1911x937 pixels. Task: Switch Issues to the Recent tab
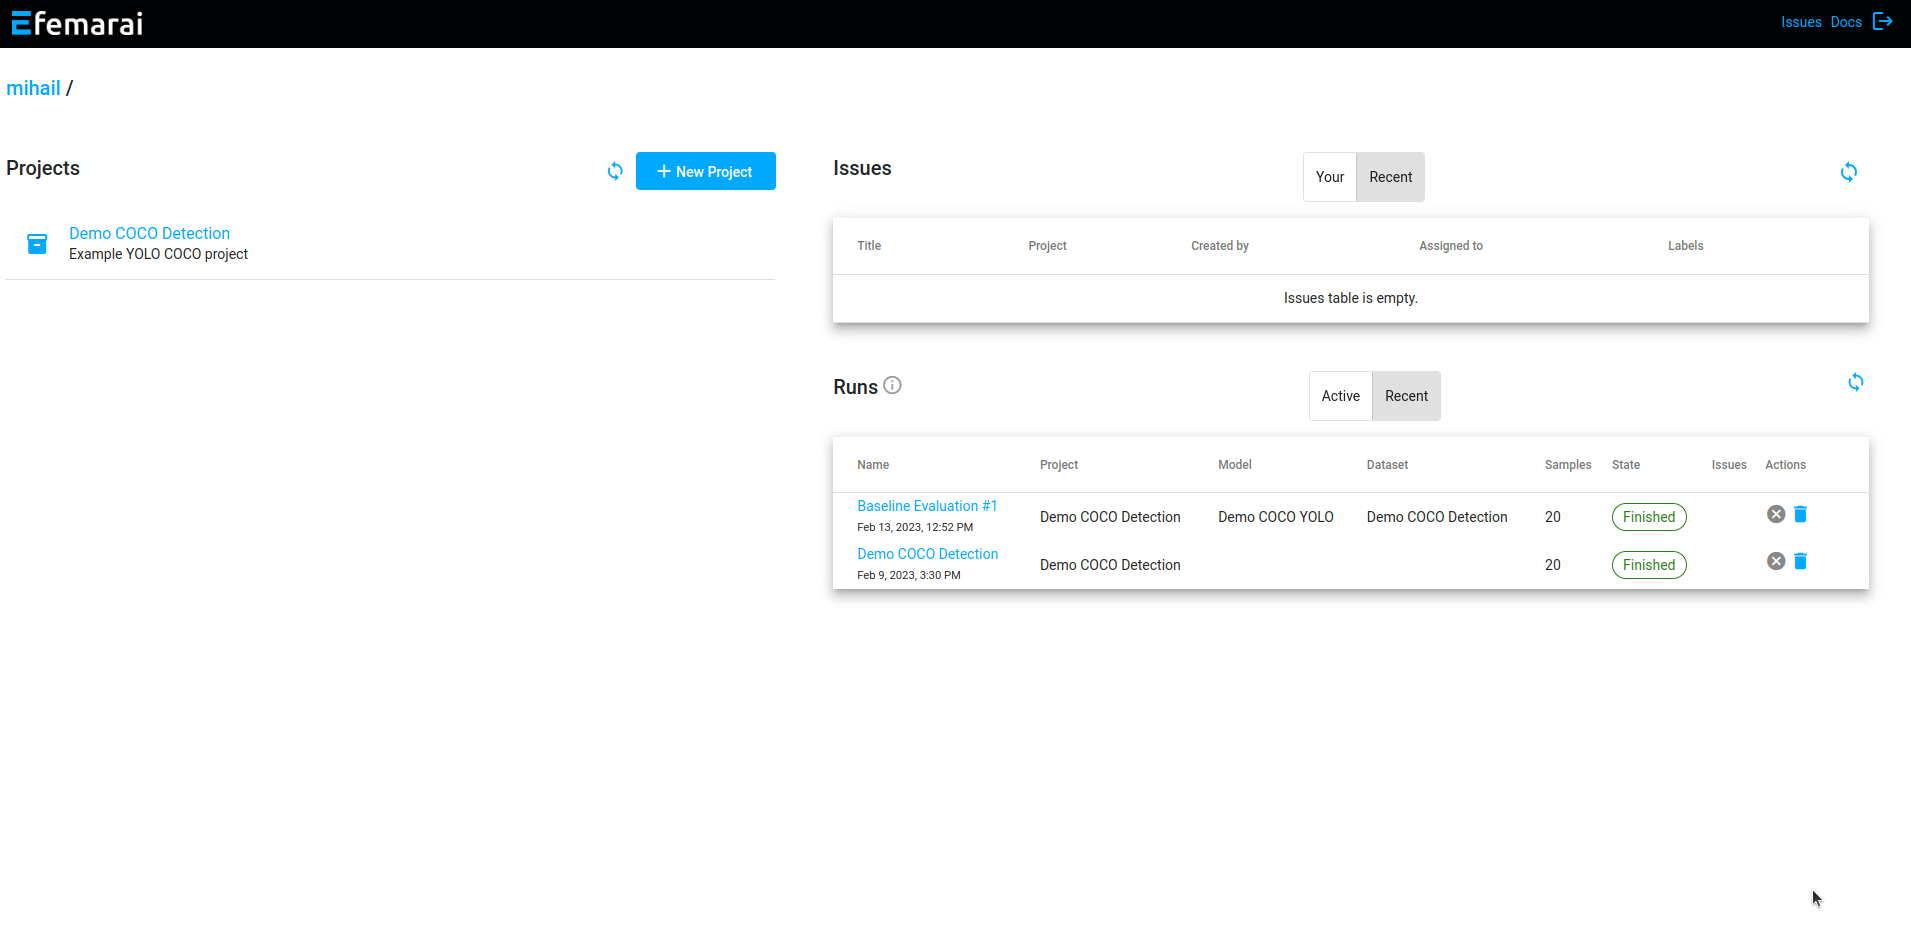tap(1391, 177)
